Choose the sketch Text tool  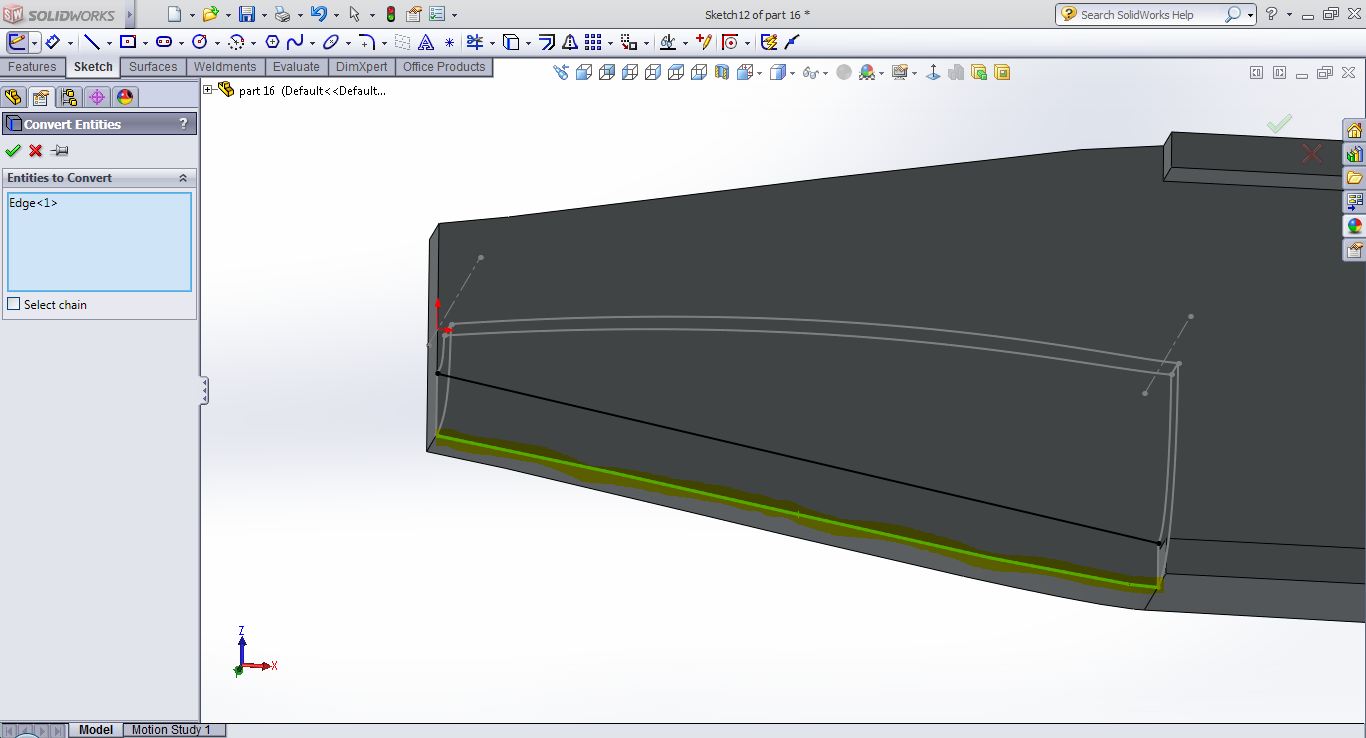click(x=426, y=42)
